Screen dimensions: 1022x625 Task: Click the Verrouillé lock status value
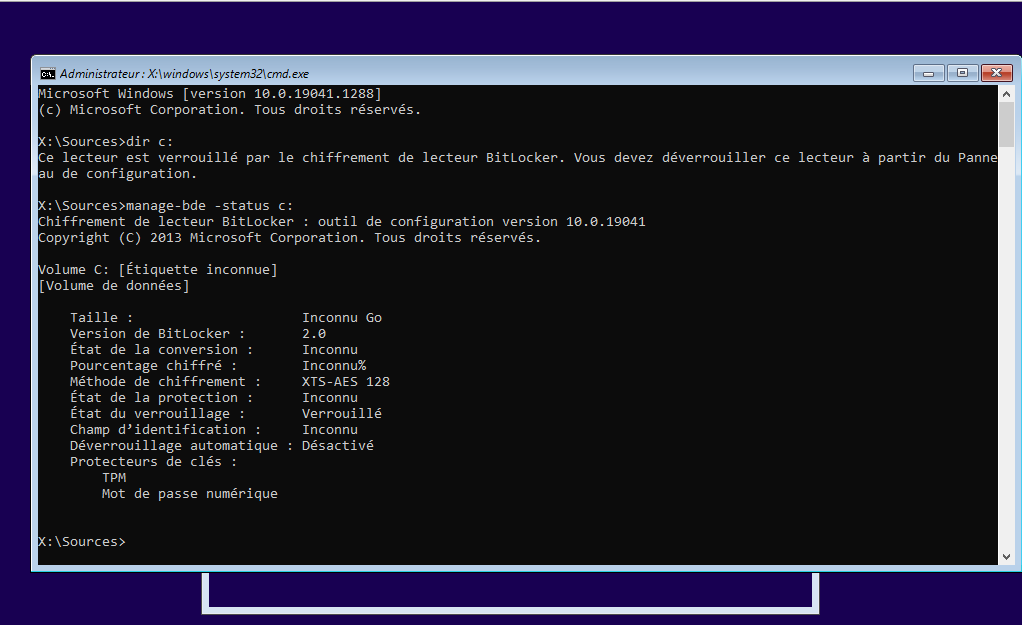coord(341,413)
